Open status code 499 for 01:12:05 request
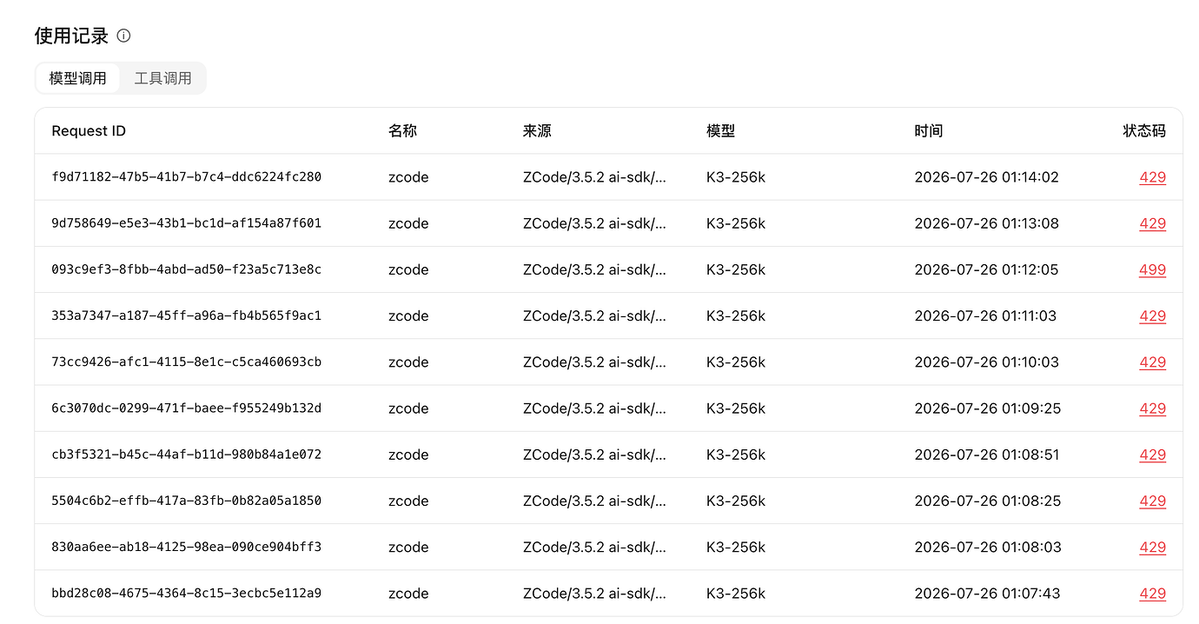 (1152, 270)
